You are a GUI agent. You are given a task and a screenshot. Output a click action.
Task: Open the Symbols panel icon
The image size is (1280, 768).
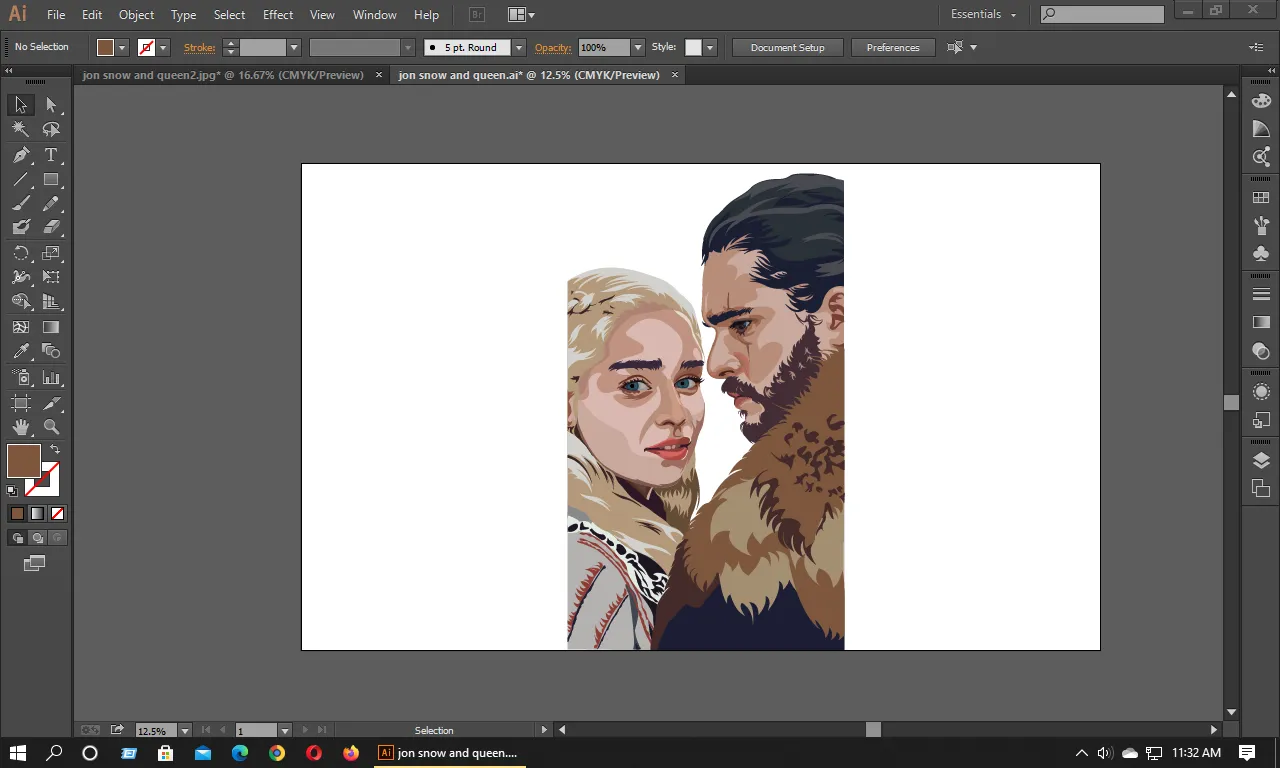[x=1261, y=253]
